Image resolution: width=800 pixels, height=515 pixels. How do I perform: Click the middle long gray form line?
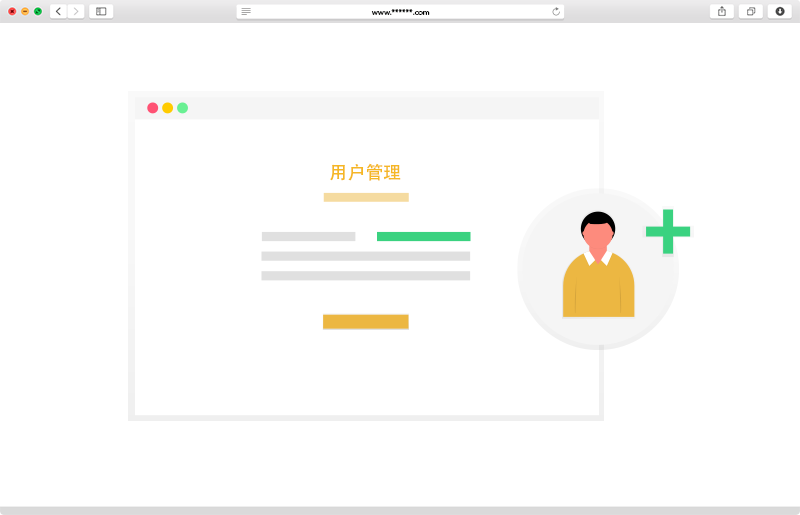coord(365,256)
